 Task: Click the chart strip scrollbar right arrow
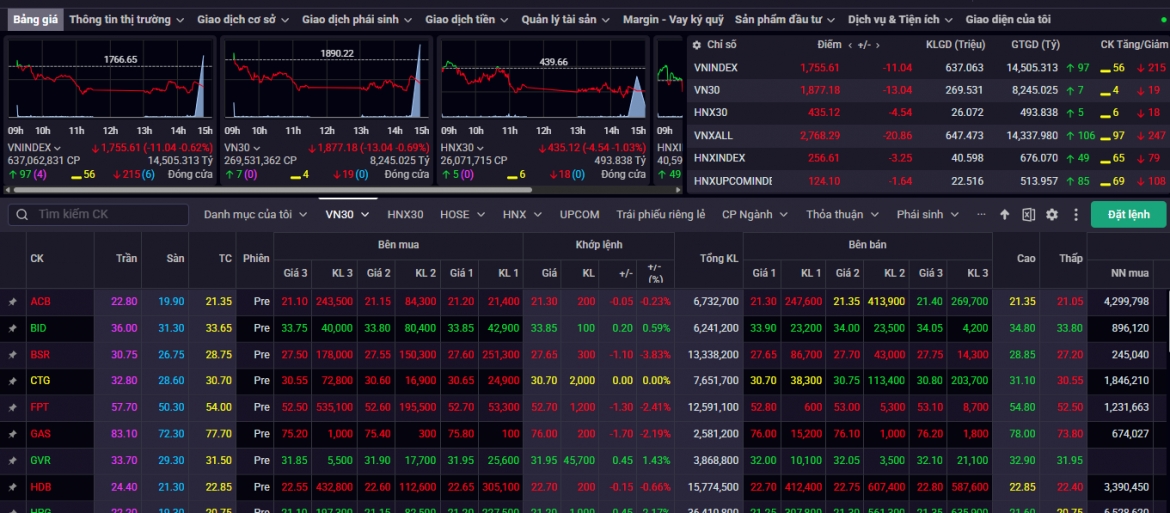tap(680, 189)
